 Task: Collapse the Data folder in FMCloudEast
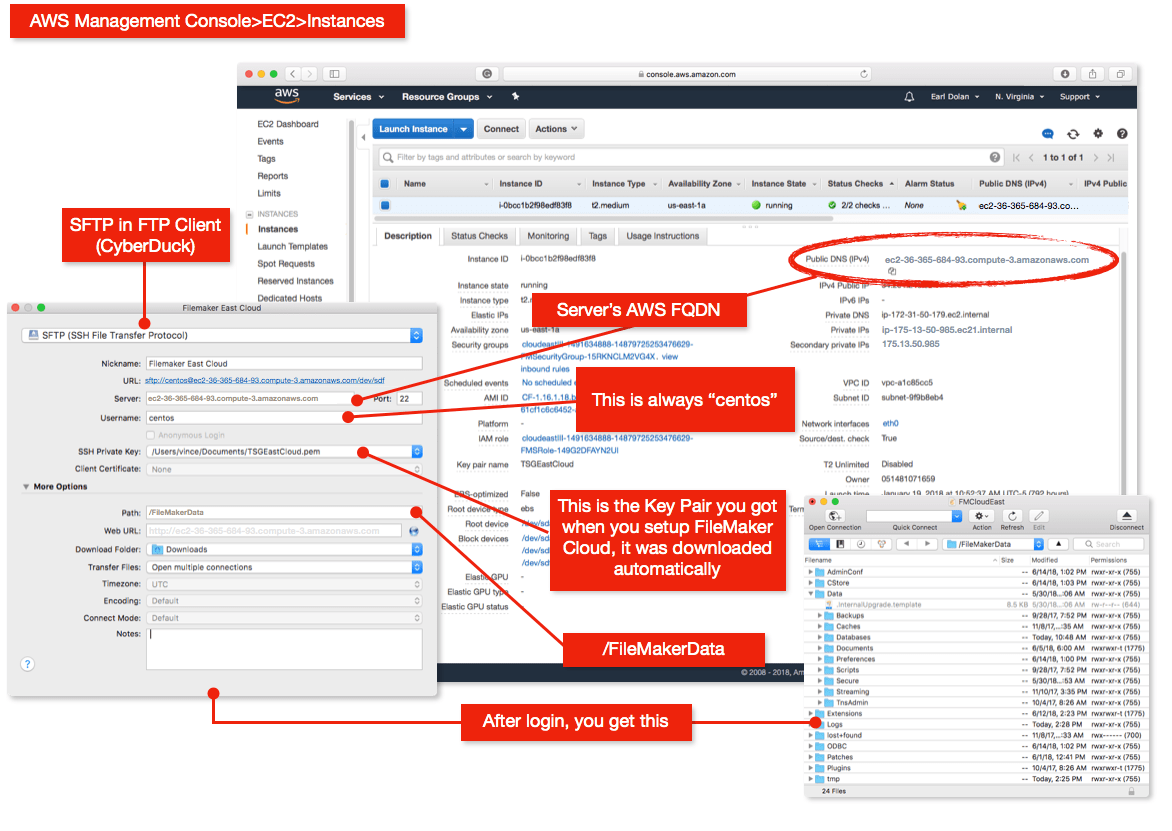click(x=810, y=593)
